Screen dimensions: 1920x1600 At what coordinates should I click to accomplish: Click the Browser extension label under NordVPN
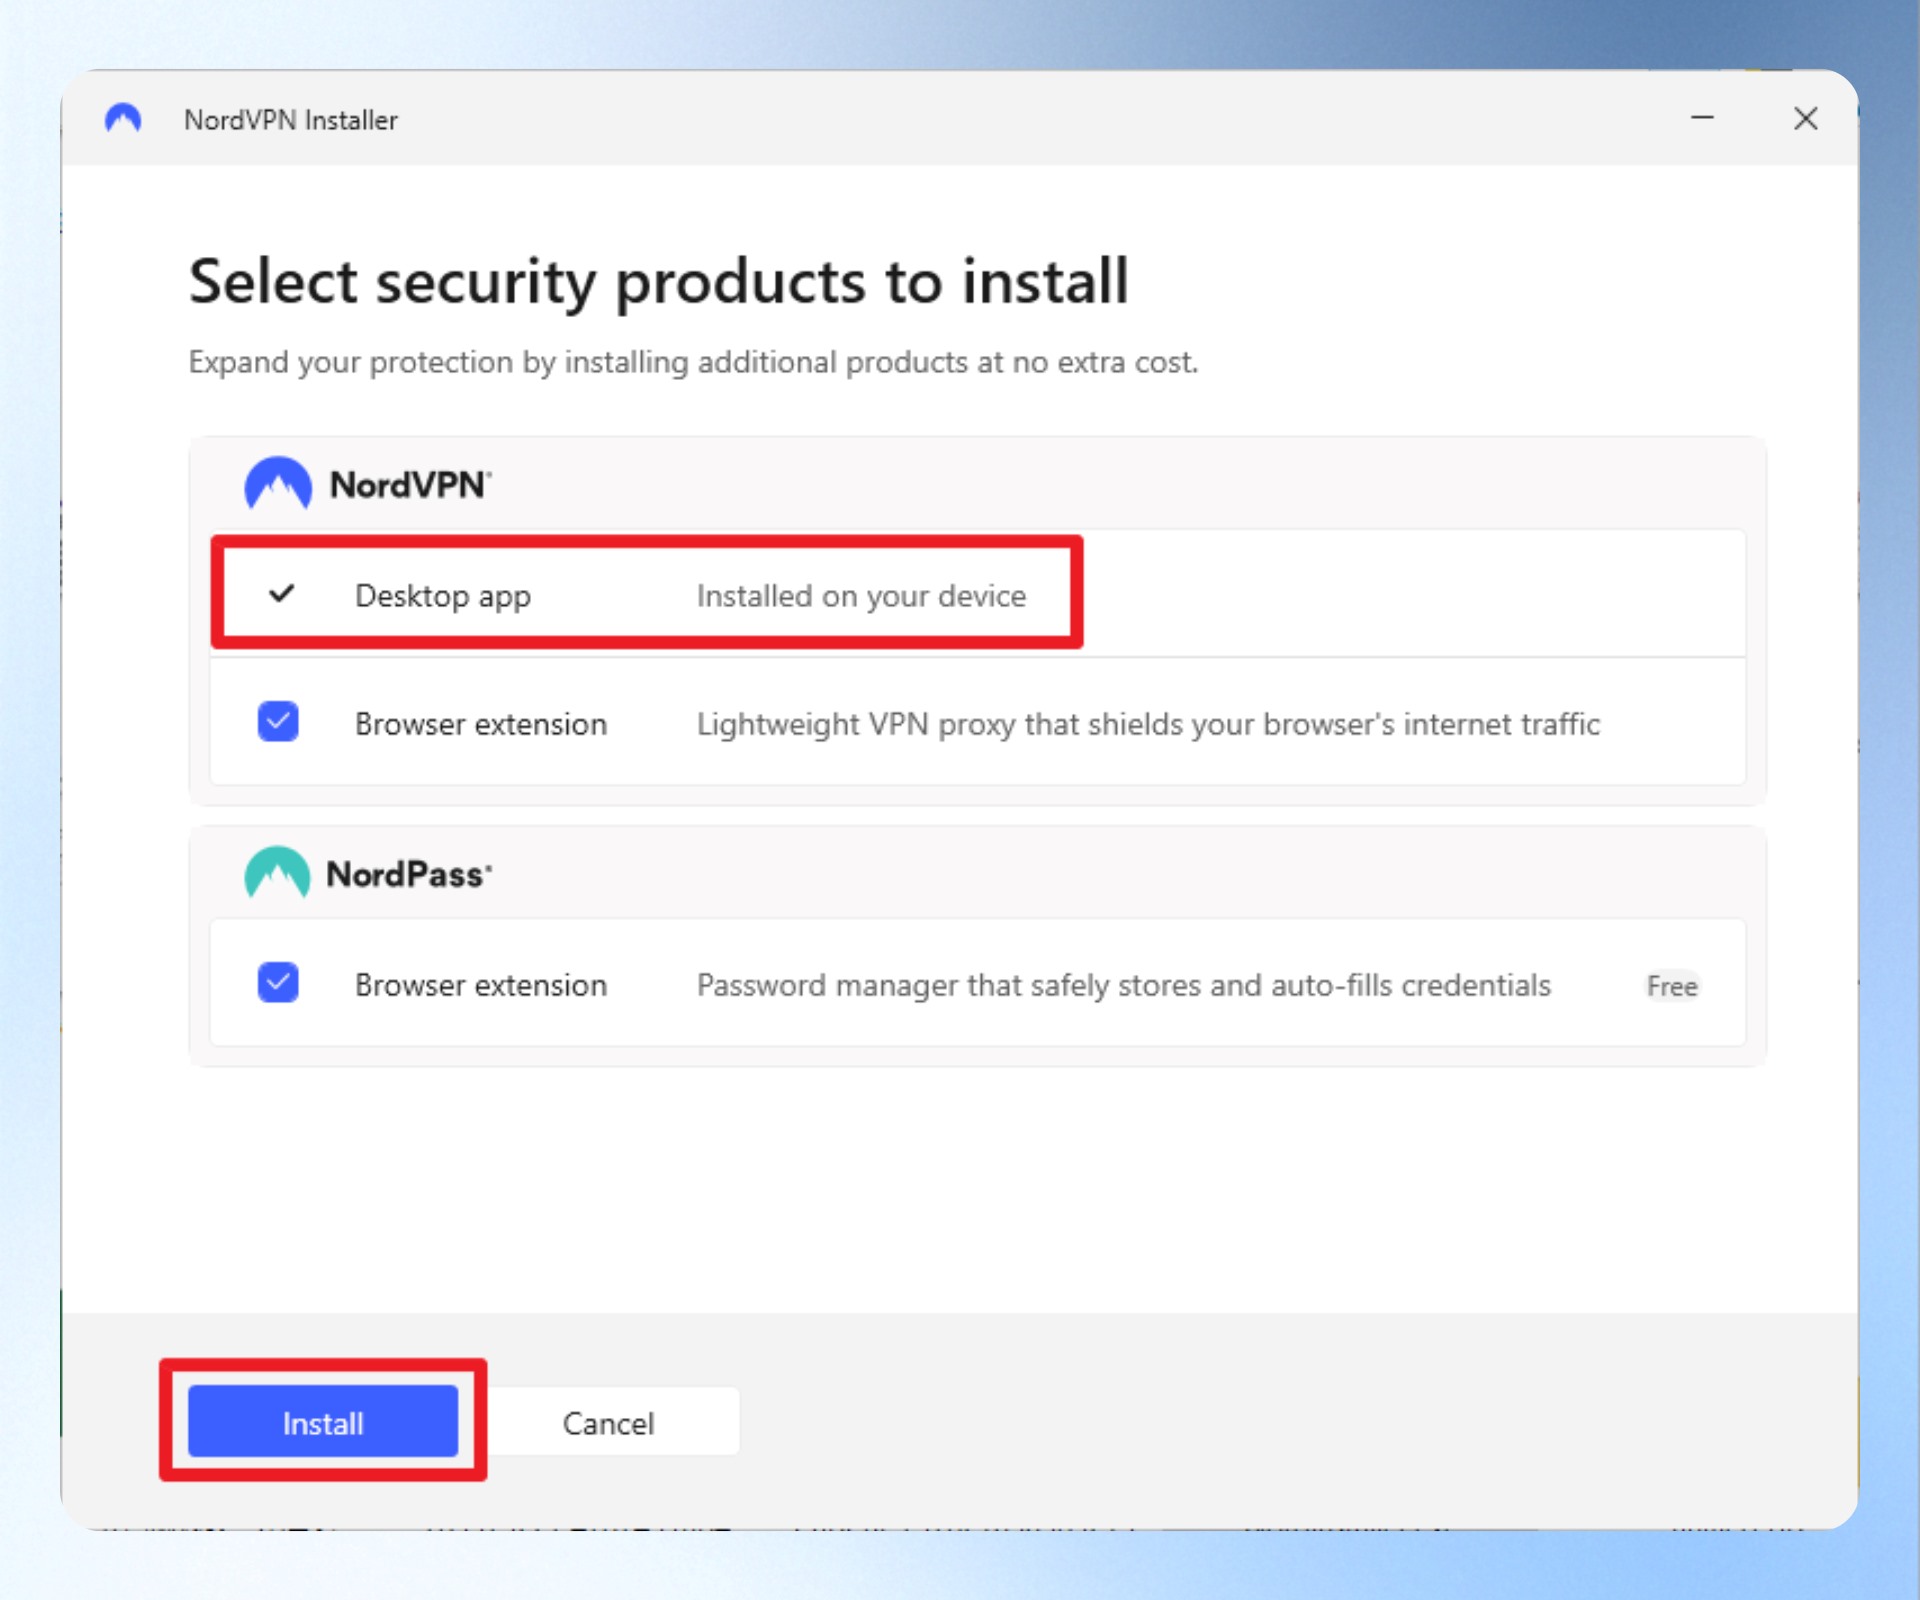(481, 724)
